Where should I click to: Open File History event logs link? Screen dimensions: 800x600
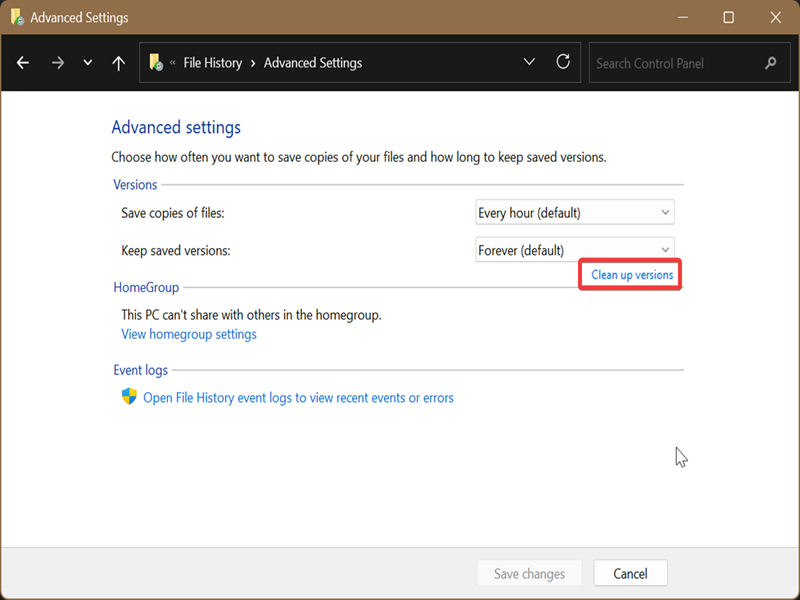(298, 398)
